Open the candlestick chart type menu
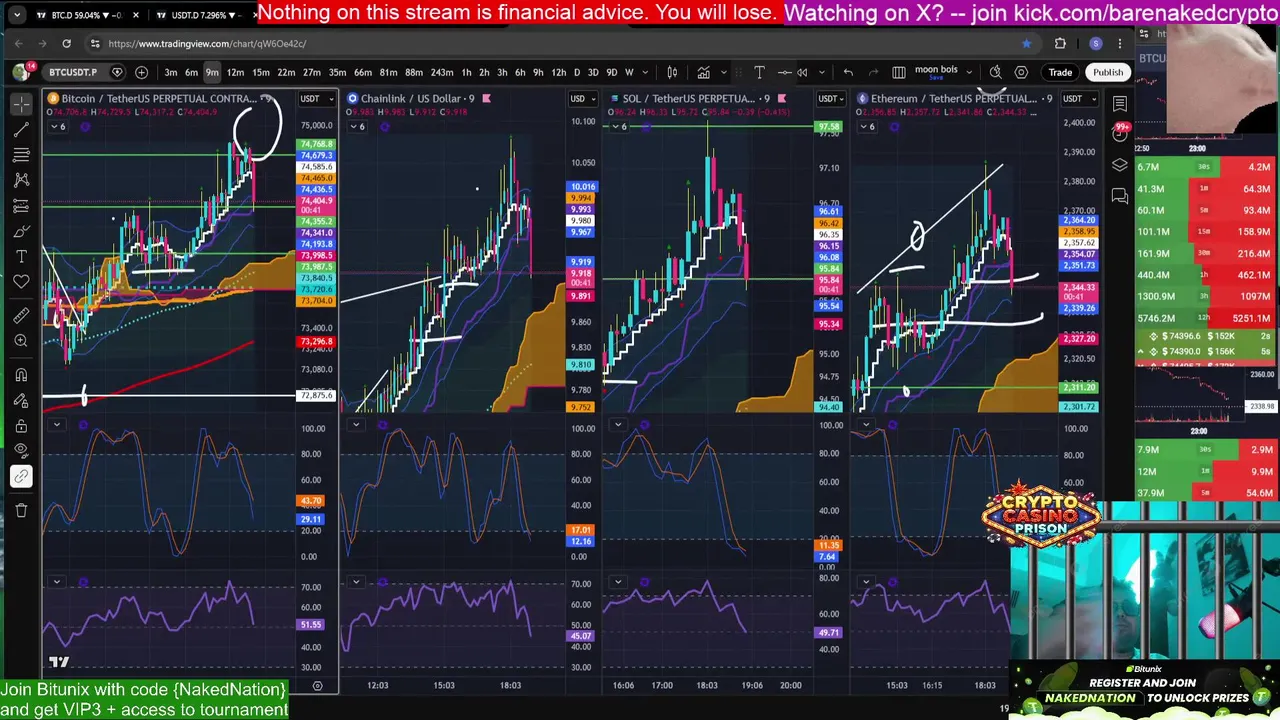Image resolution: width=1280 pixels, height=720 pixels. pyautogui.click(x=672, y=72)
